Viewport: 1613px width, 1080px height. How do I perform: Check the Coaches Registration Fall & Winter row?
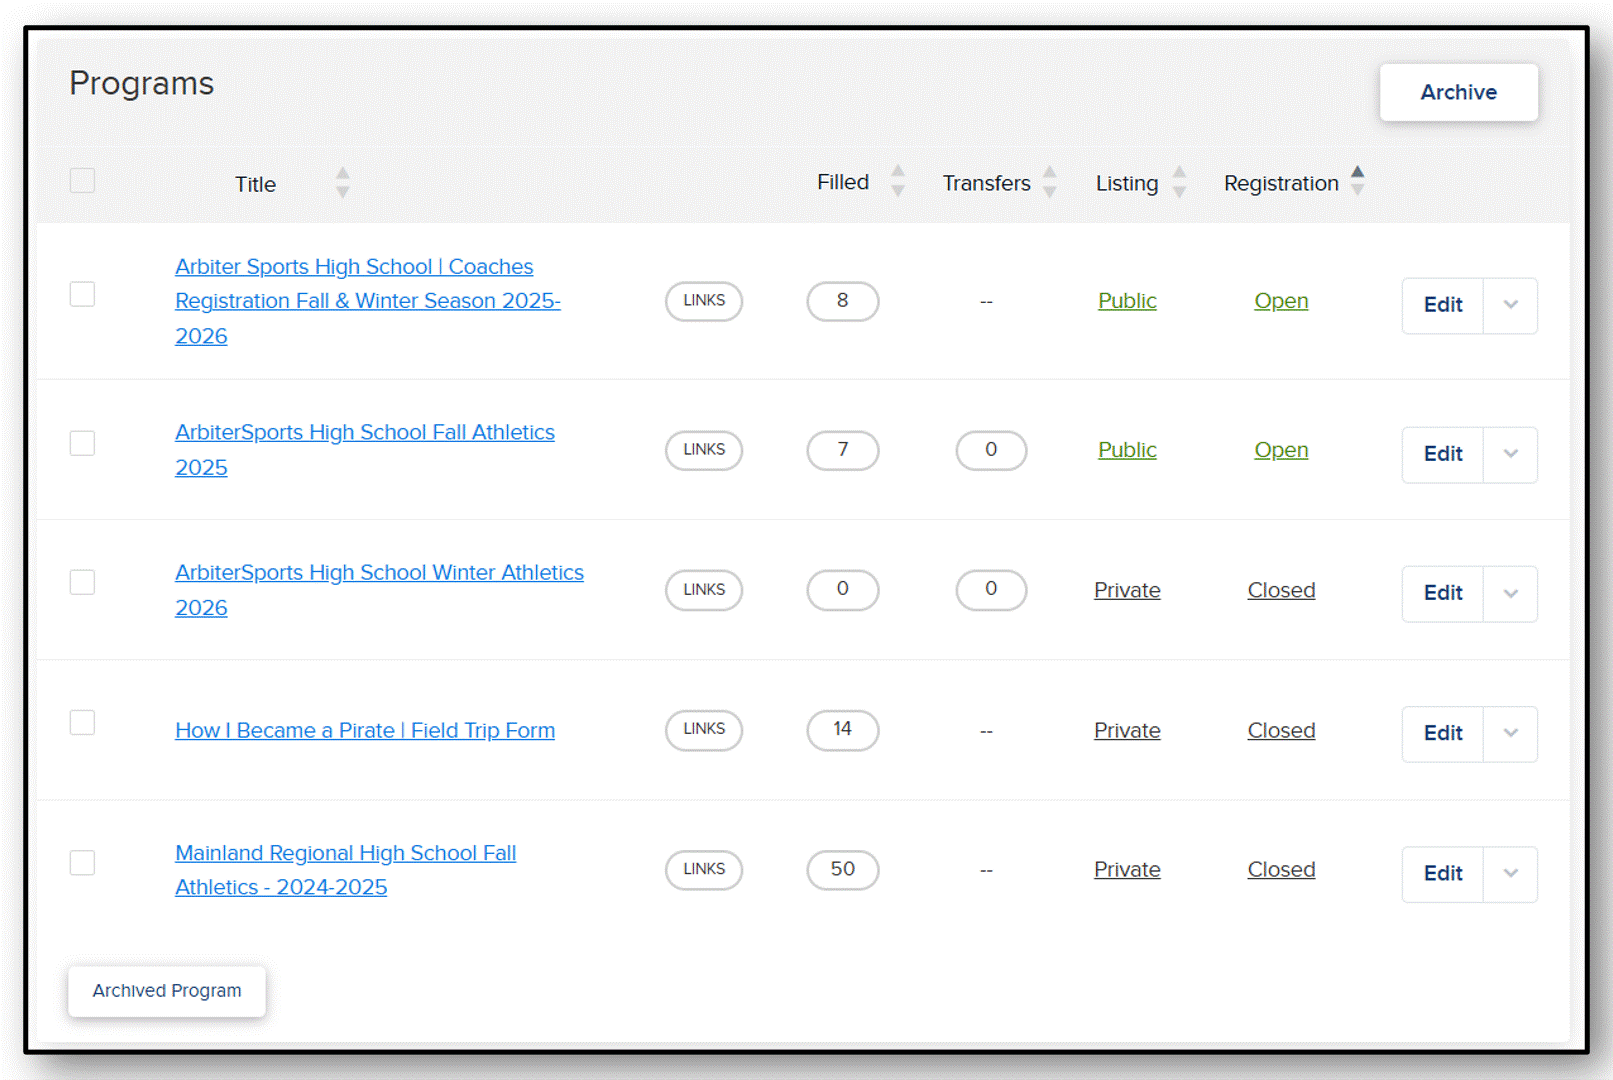(x=82, y=294)
